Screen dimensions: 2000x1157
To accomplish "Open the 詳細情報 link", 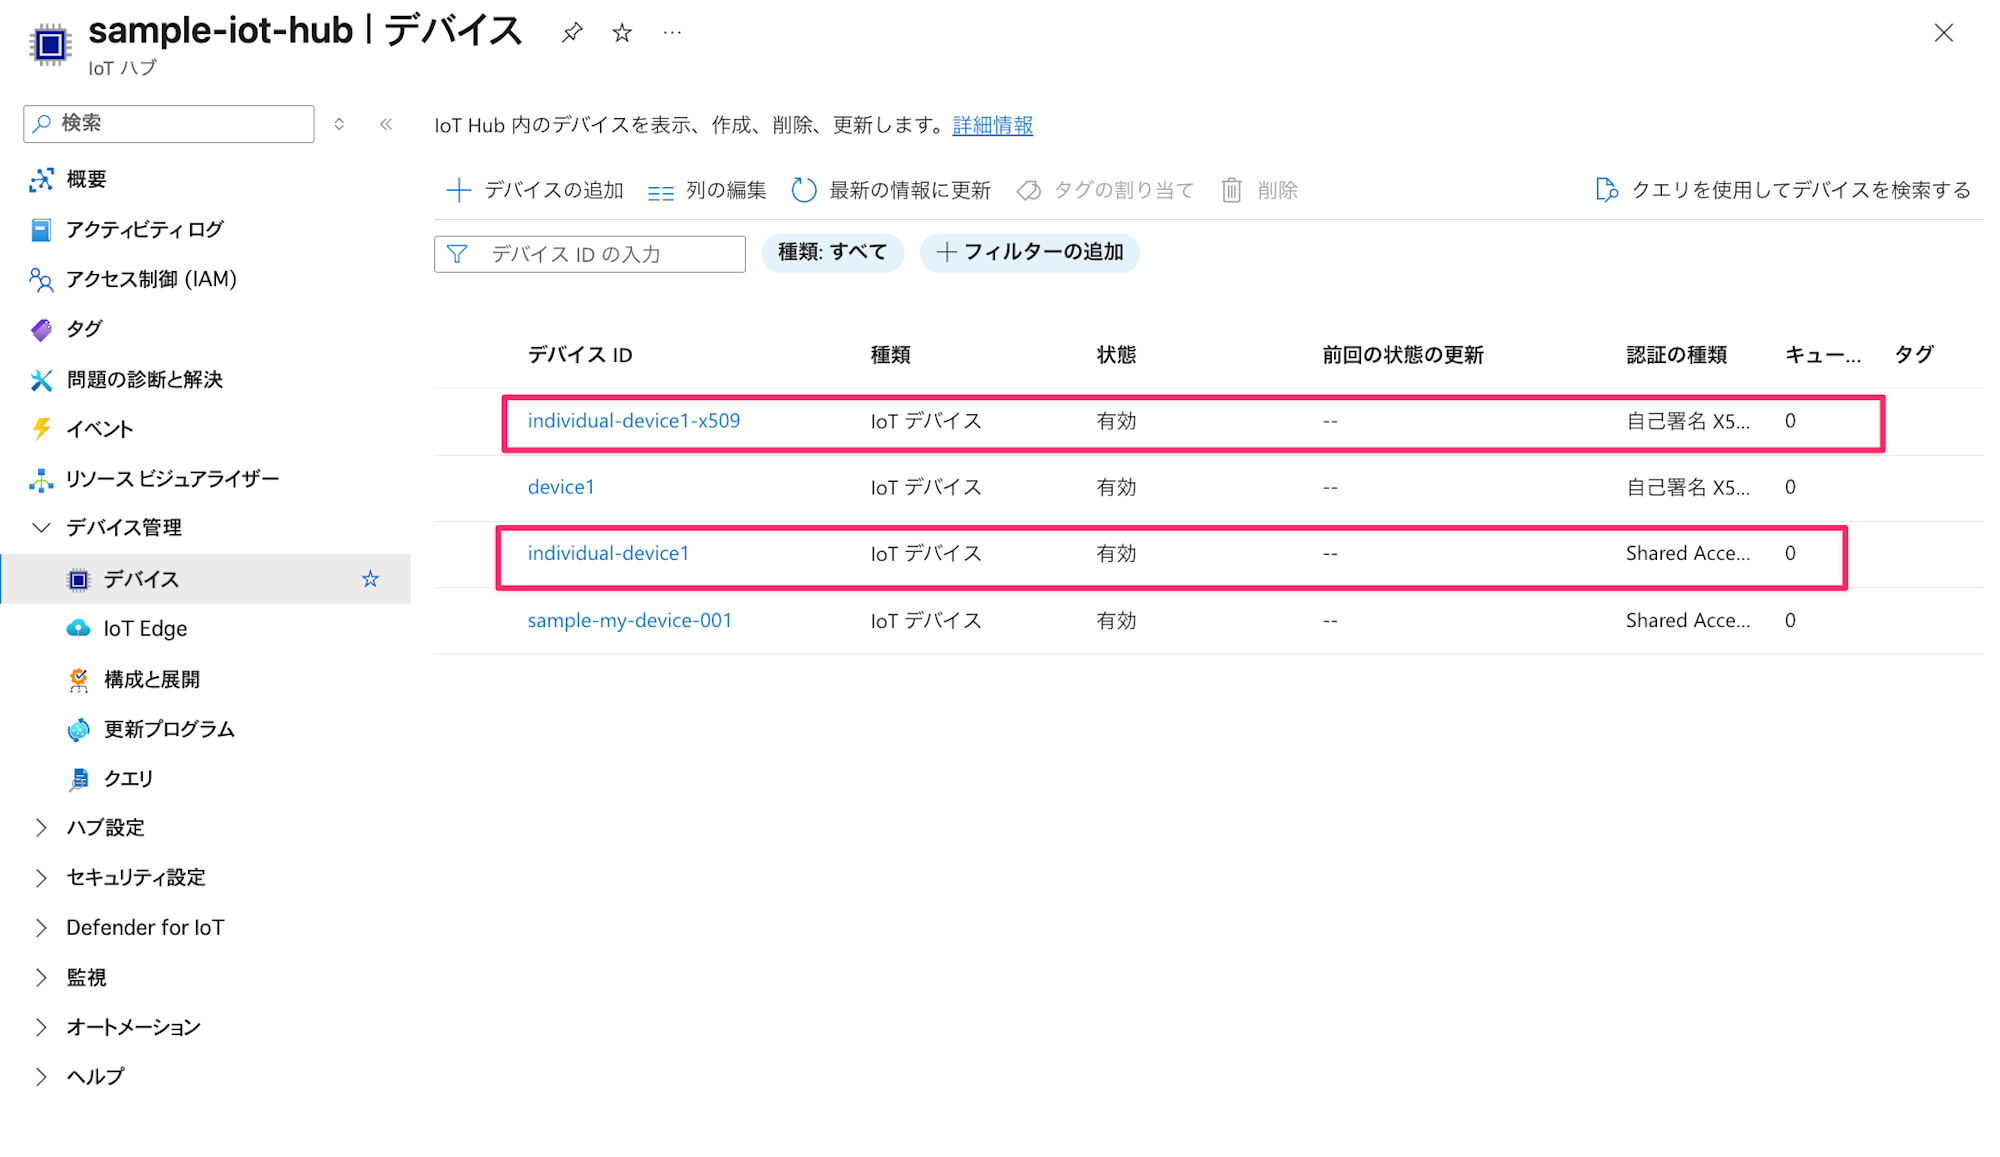I will (992, 125).
